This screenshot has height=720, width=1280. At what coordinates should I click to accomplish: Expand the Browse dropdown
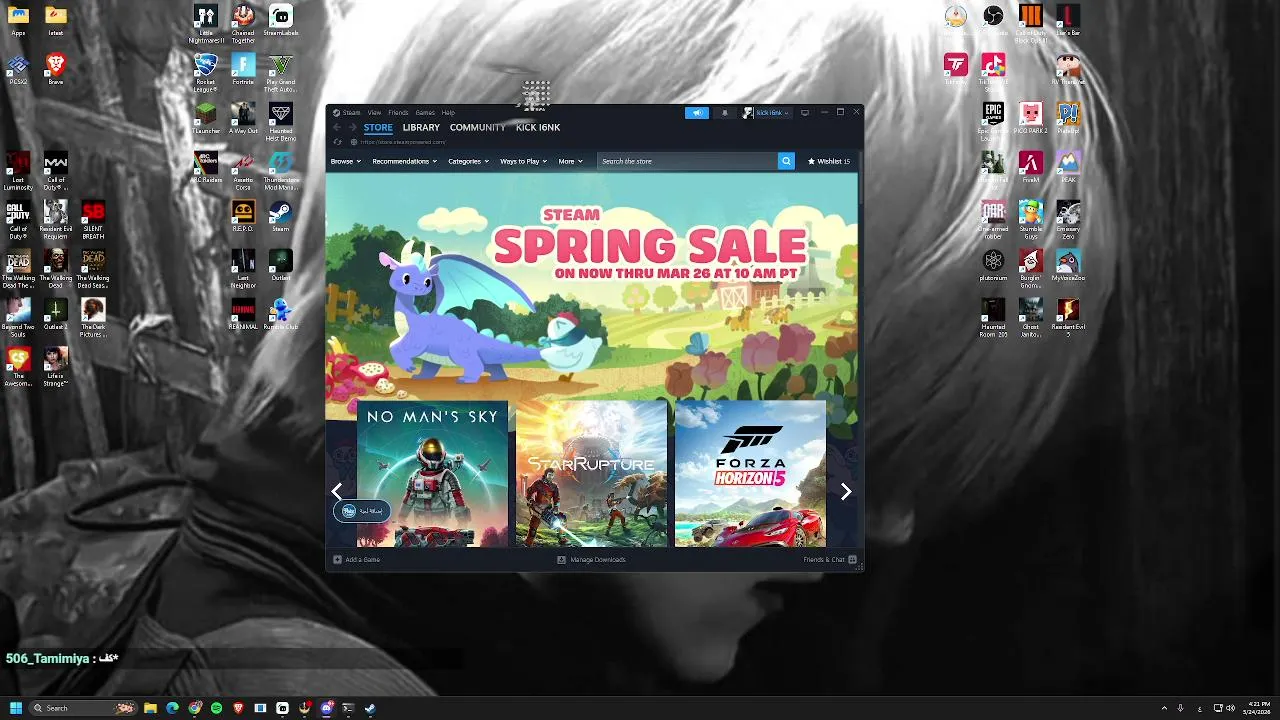coord(345,161)
